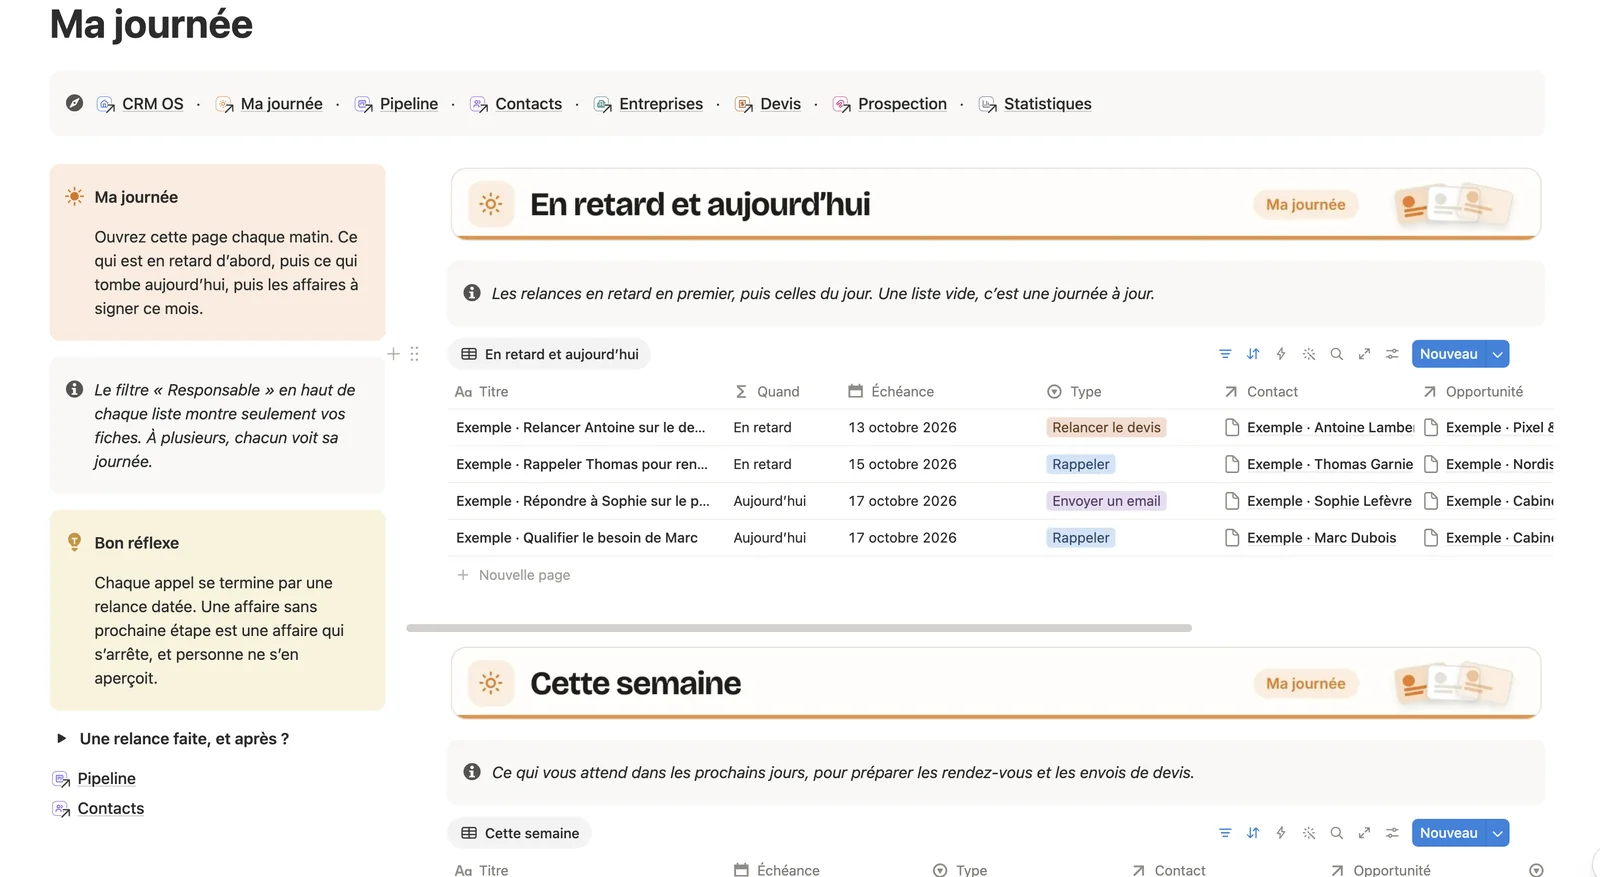Open sort options in En retard et aujourd'hui view
The image size is (1600, 877).
pyautogui.click(x=1253, y=354)
